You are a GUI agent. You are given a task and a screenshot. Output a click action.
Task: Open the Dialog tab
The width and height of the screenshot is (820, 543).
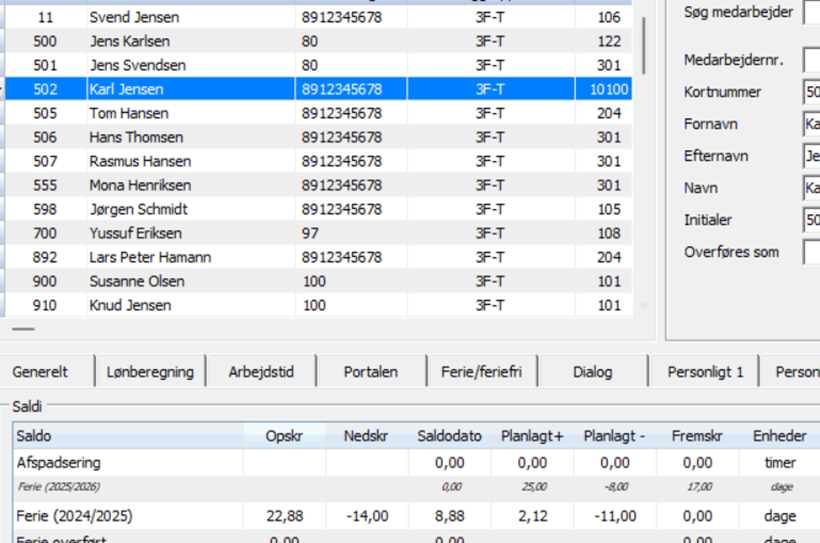pyautogui.click(x=592, y=372)
